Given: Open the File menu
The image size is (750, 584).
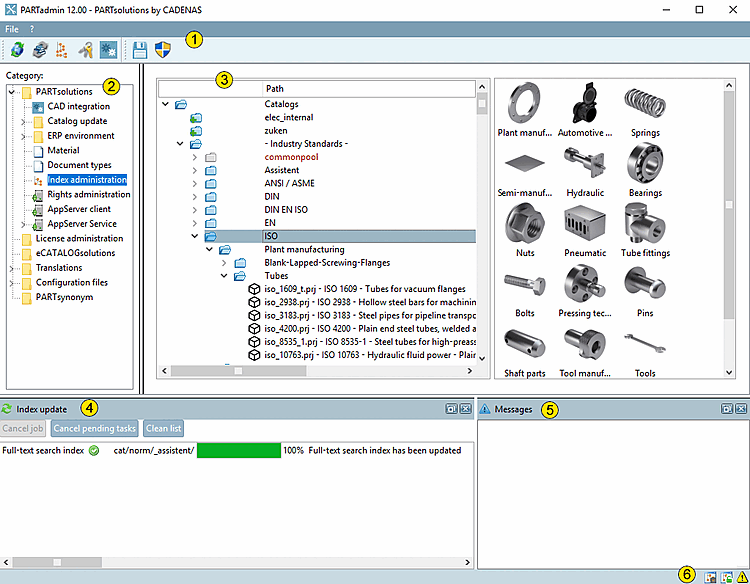Looking at the screenshot, I should pyautogui.click(x=12, y=29).
